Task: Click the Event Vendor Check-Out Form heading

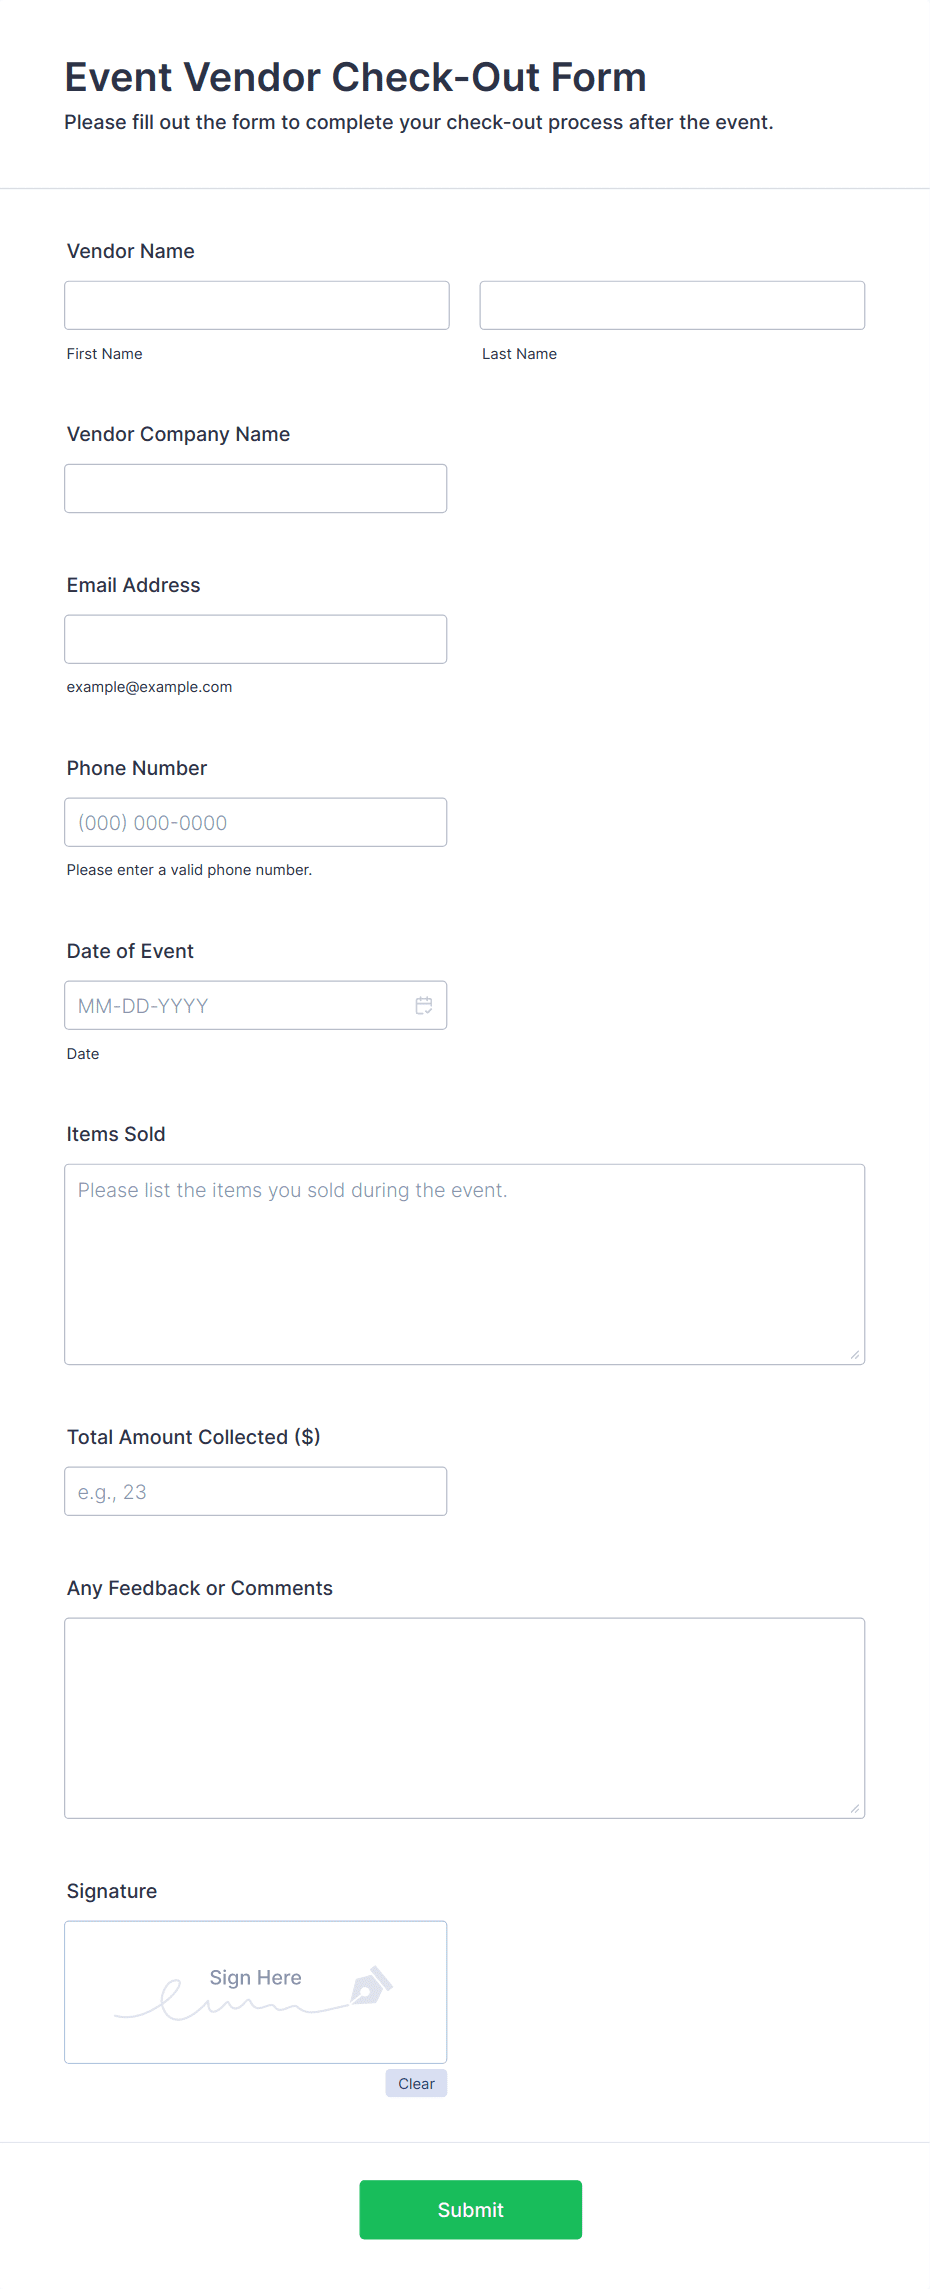Action: 356,77
